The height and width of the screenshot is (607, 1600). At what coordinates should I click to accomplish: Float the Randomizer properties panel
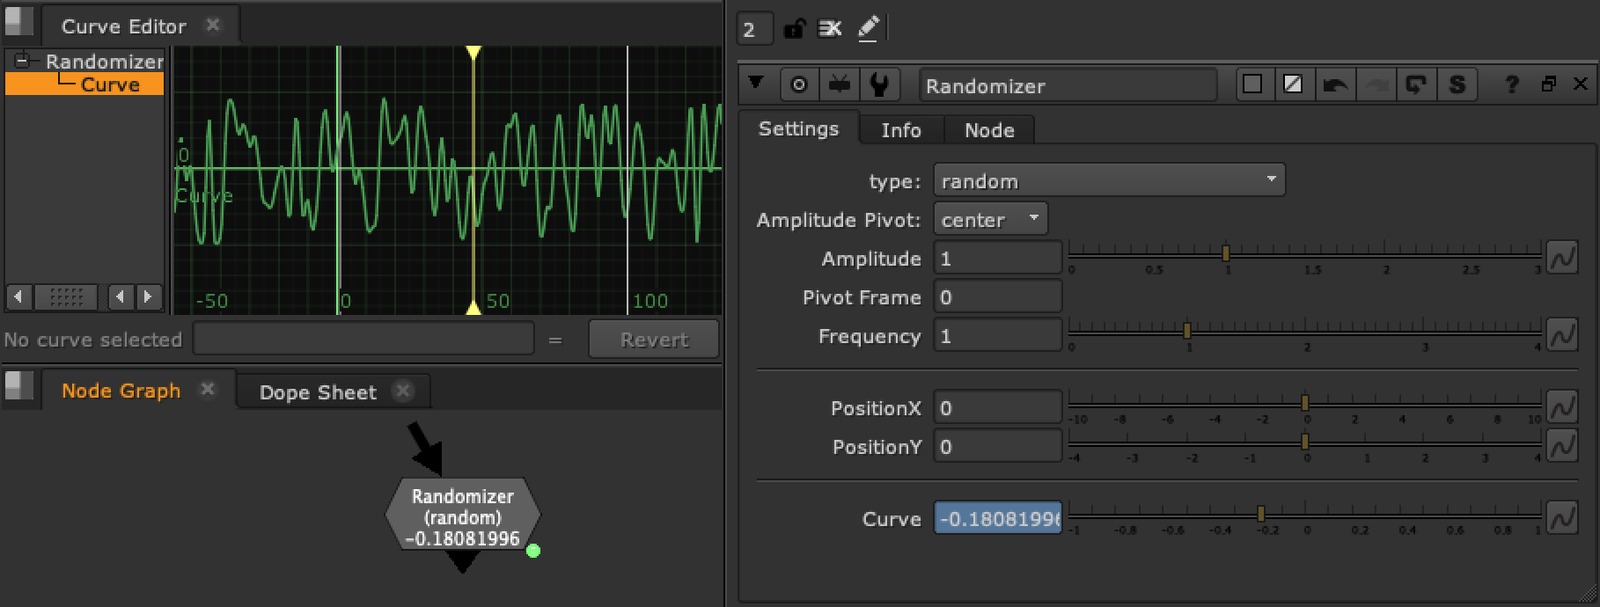click(1548, 85)
